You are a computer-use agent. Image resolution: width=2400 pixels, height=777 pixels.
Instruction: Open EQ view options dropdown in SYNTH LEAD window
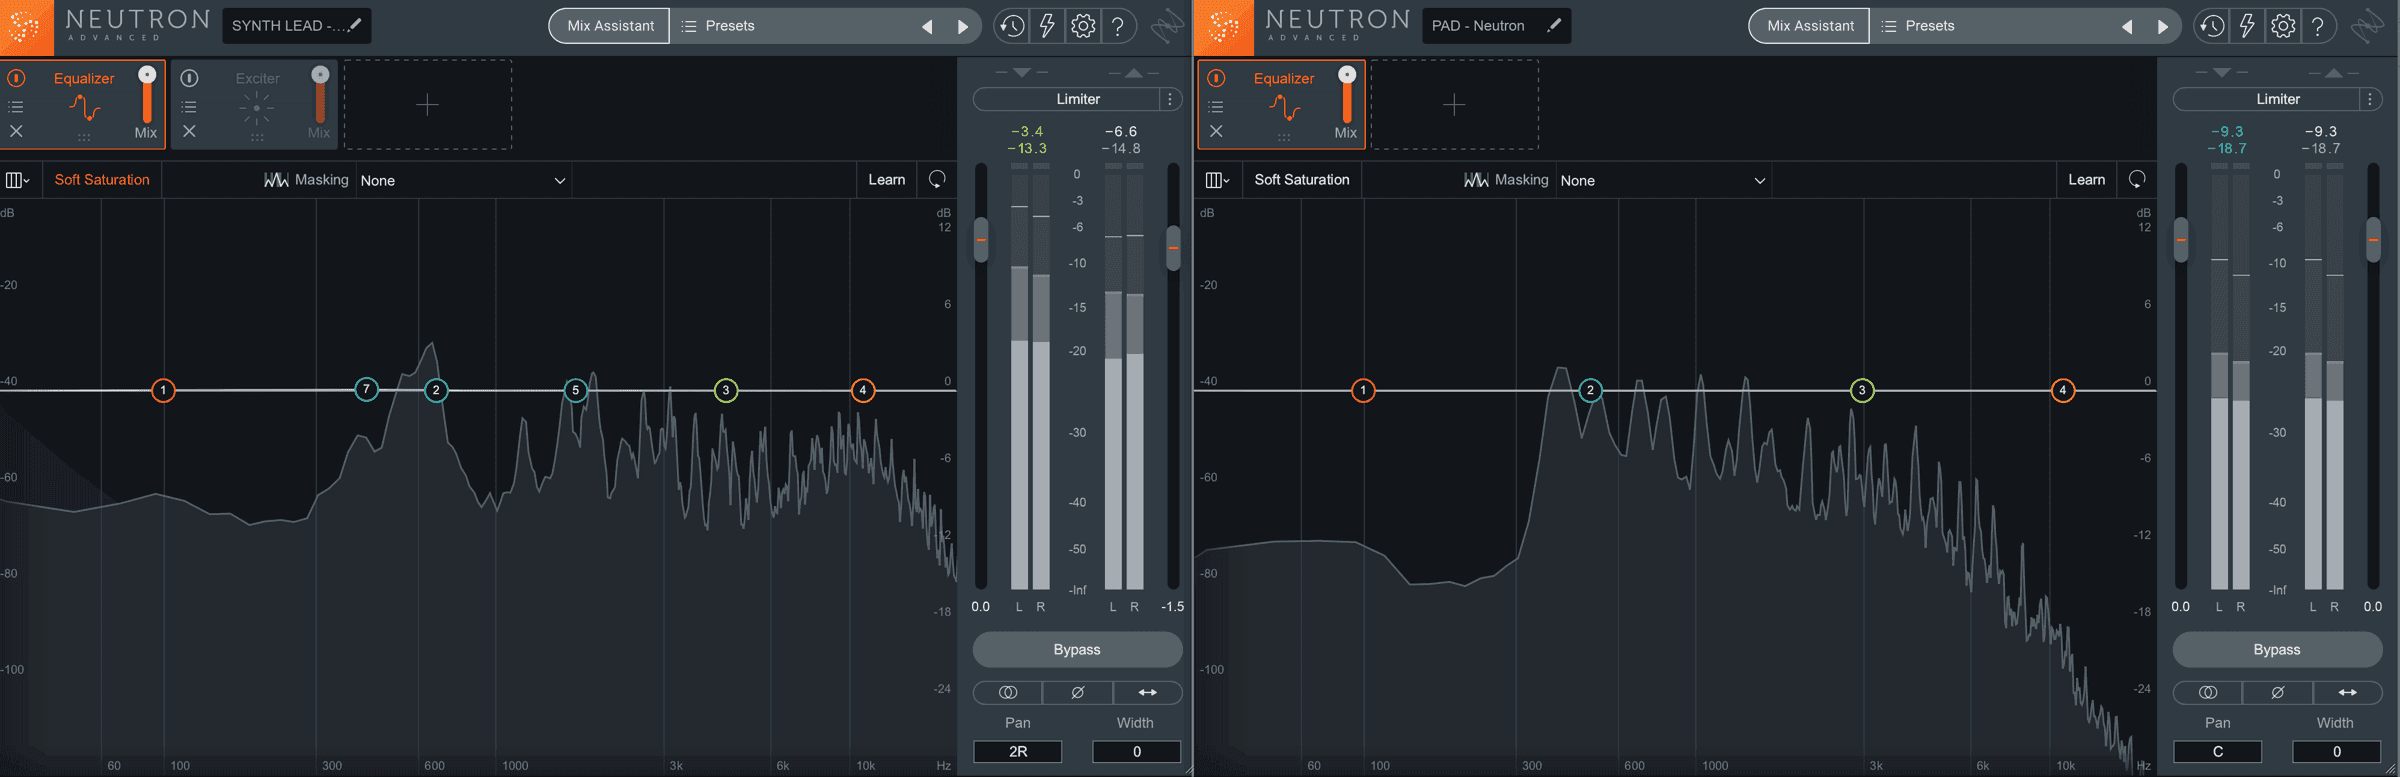point(17,180)
